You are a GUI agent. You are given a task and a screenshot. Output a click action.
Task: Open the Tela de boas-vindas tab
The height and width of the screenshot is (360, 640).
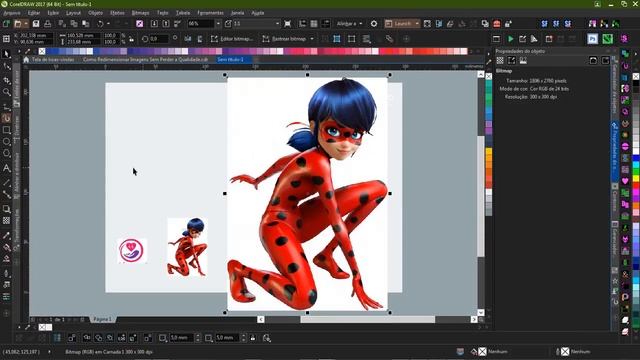(x=53, y=60)
